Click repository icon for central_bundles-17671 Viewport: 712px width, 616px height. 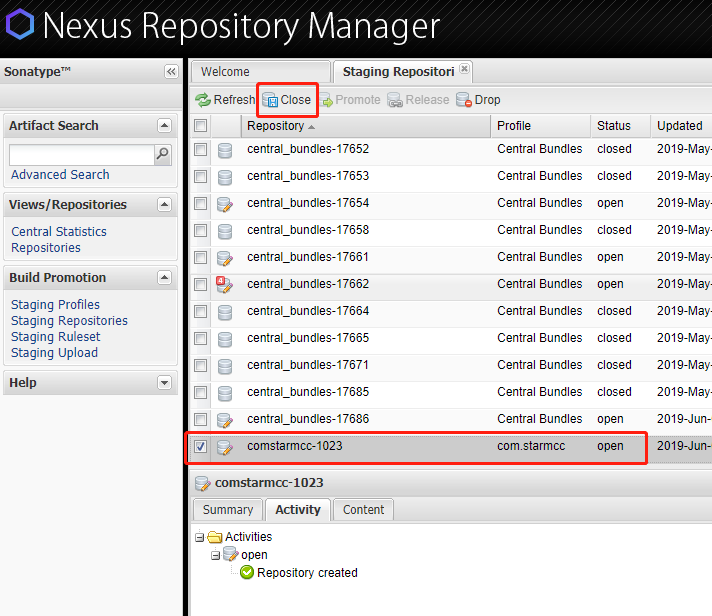pos(225,366)
